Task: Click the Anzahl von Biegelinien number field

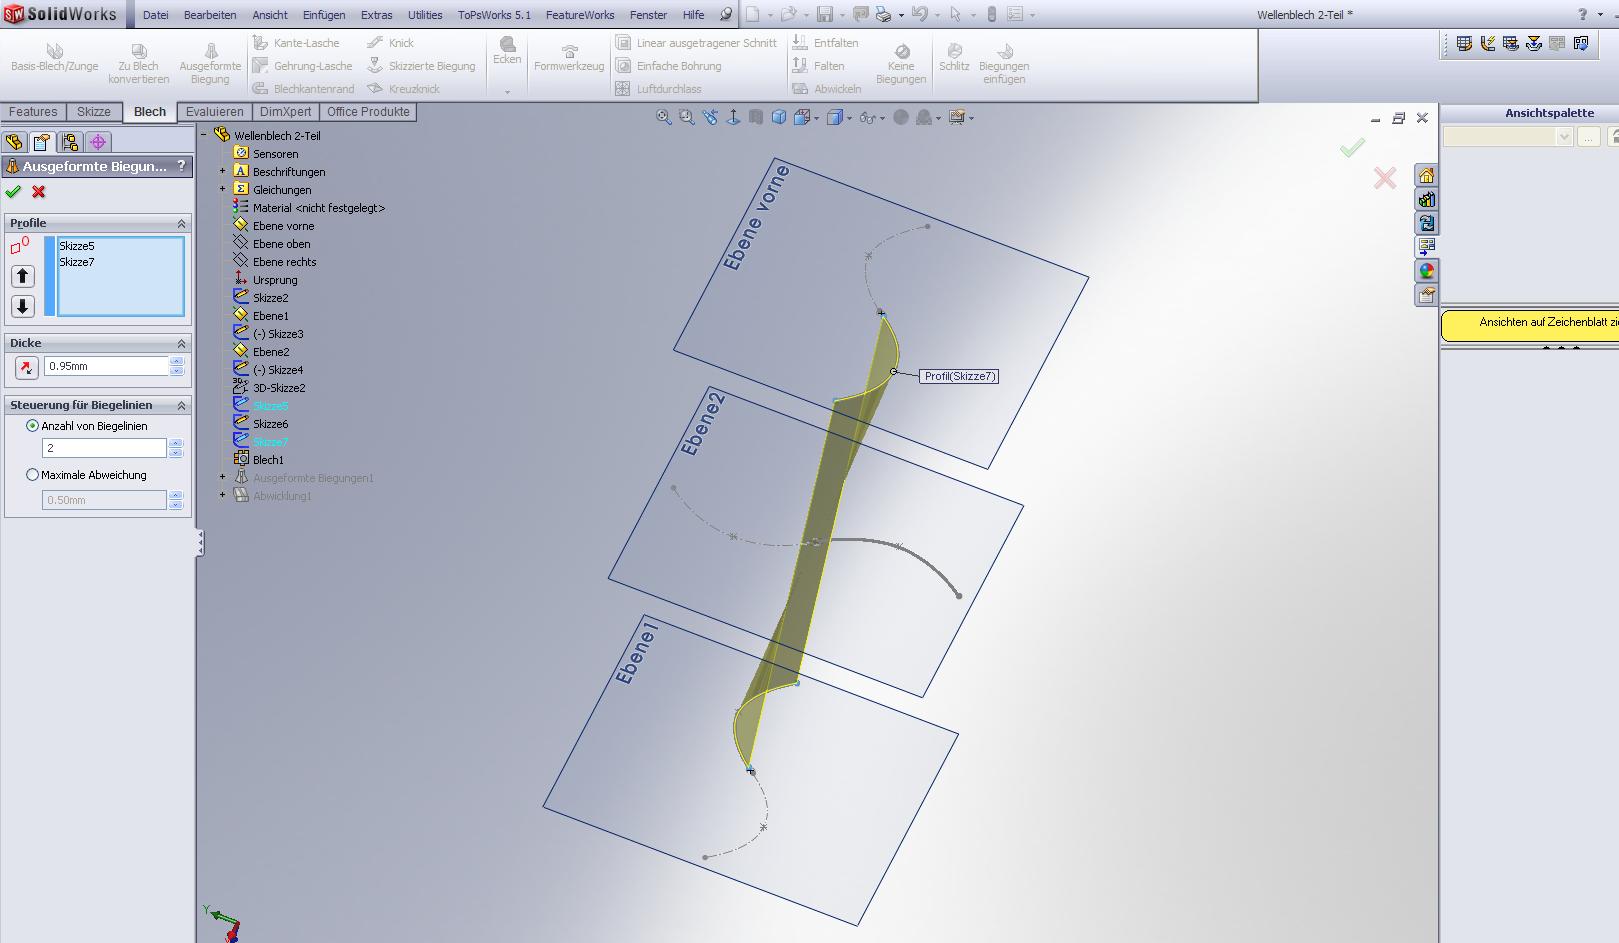Action: (104, 448)
